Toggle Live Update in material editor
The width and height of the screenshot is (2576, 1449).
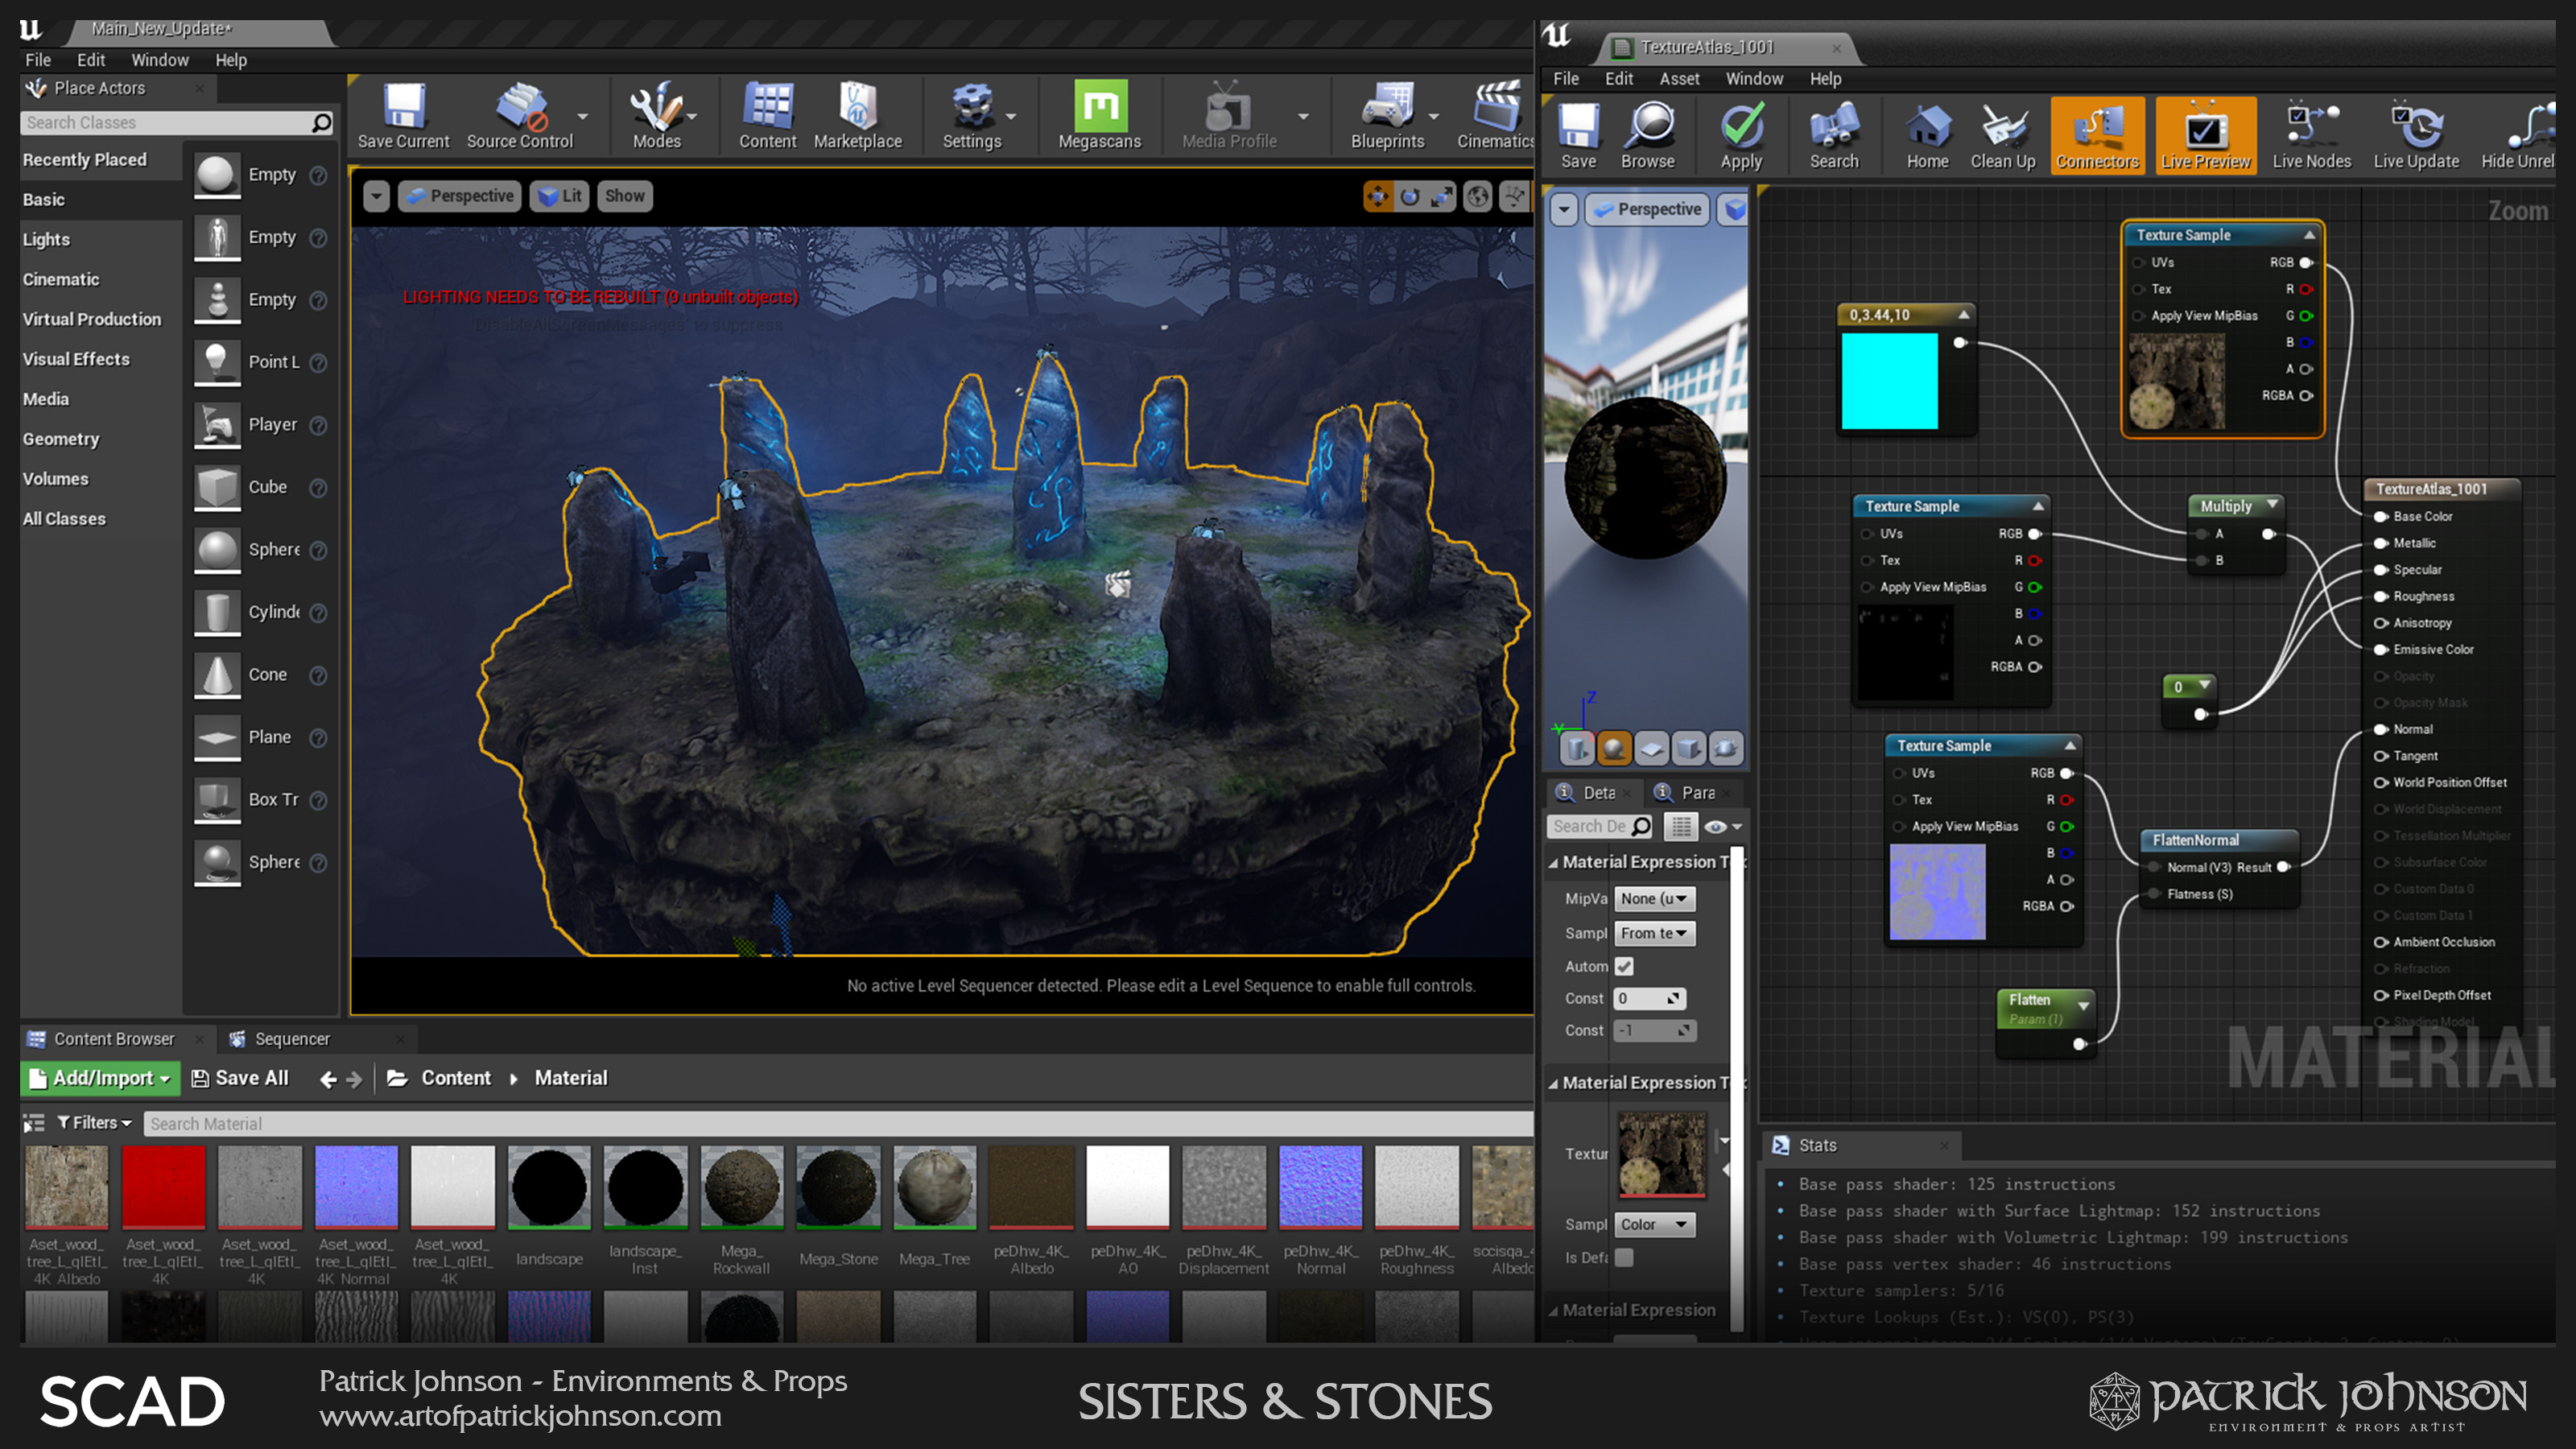[x=2416, y=136]
